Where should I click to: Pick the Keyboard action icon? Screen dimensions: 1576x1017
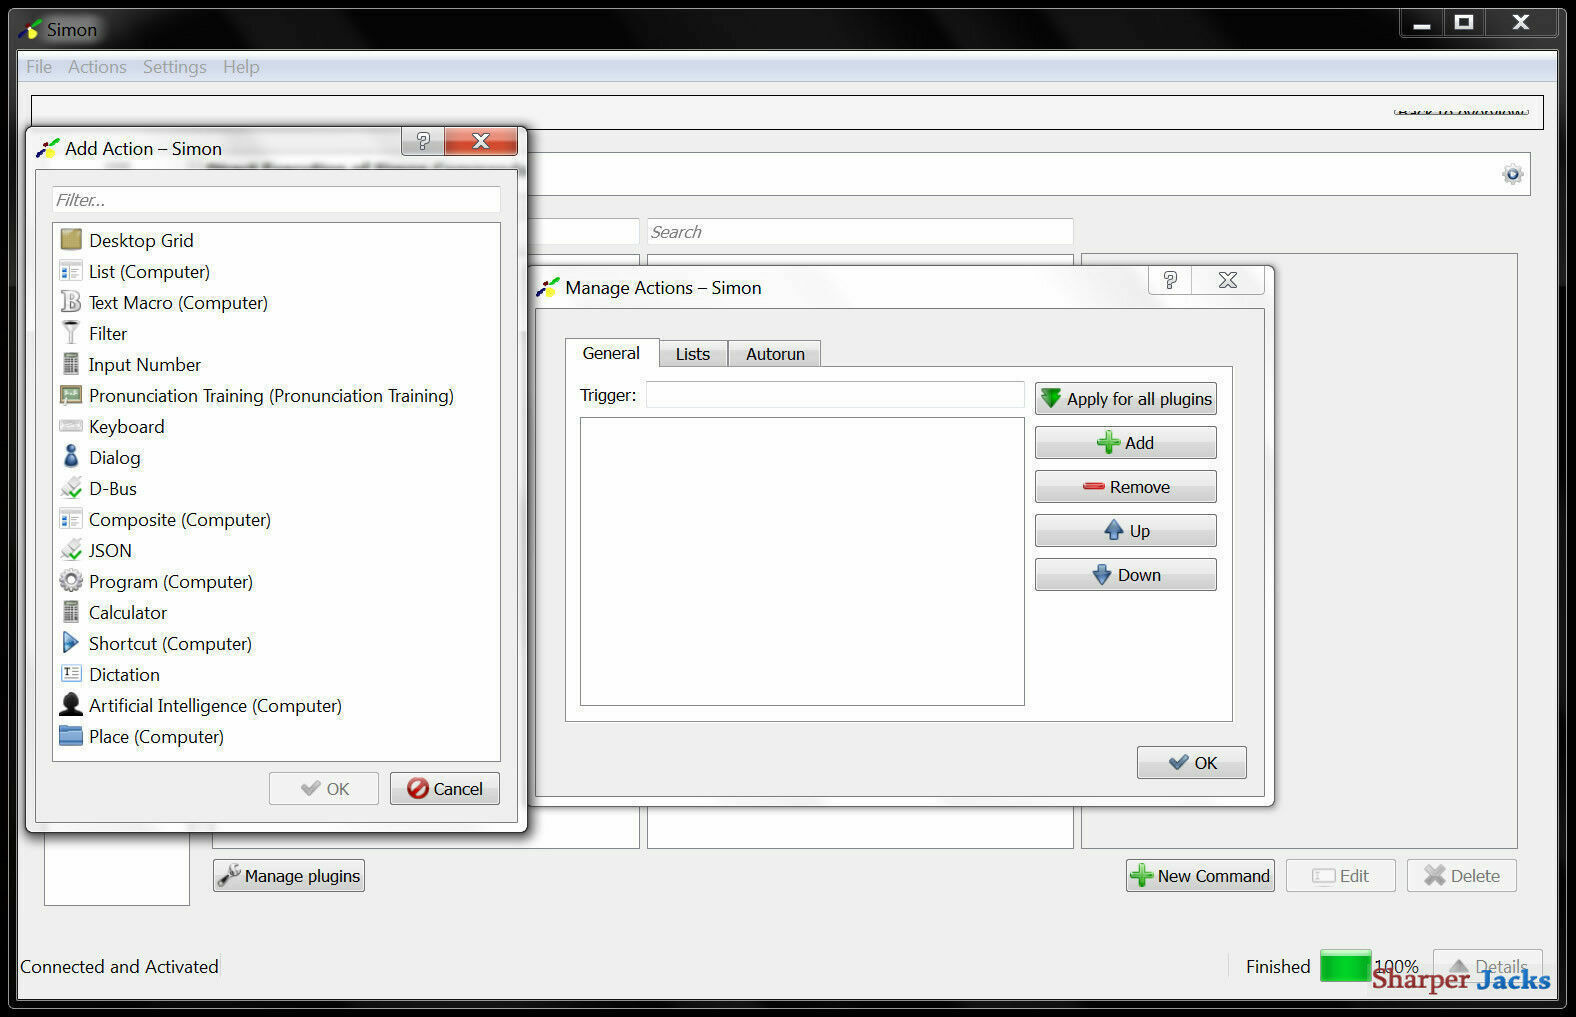coord(71,426)
